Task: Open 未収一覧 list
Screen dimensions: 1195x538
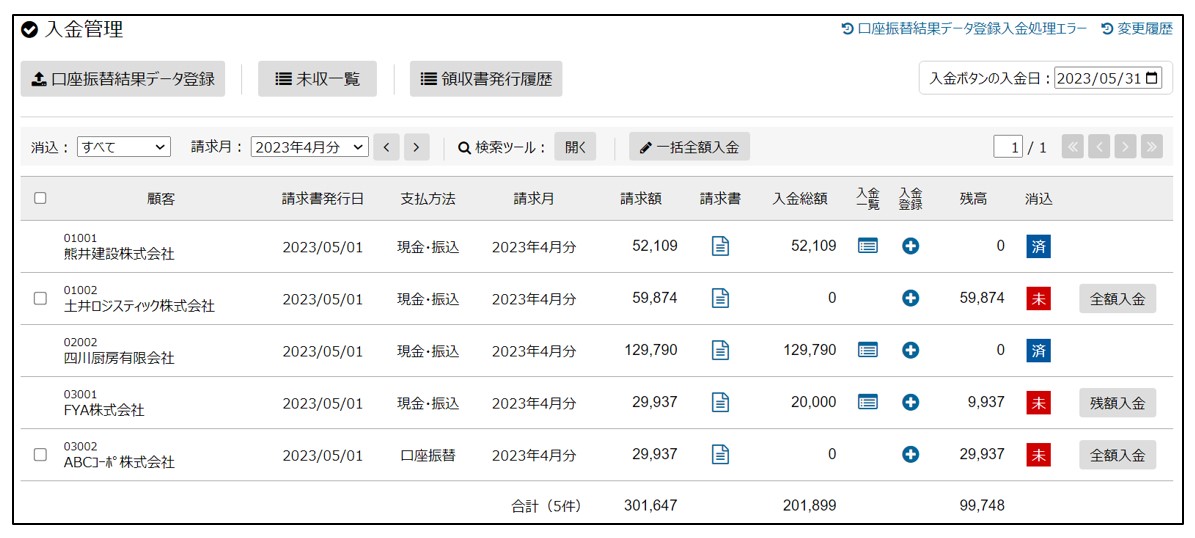Action: click(x=317, y=79)
